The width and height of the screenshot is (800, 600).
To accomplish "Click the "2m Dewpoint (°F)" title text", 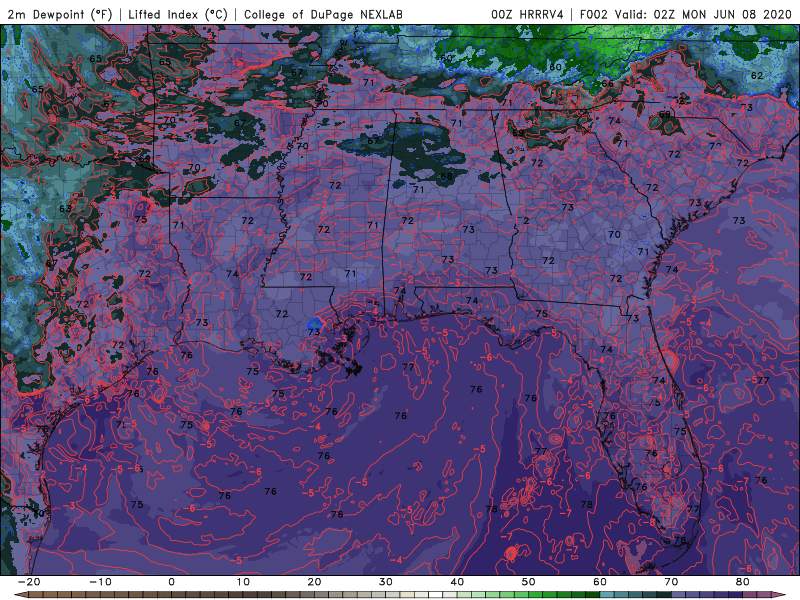I will tap(60, 14).
